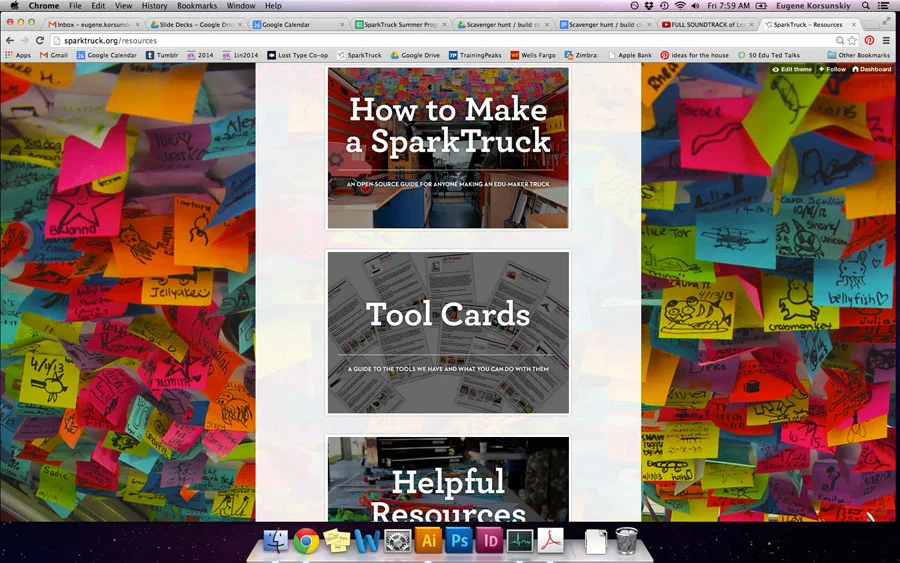900x563 pixels.
Task: Open the 50 Edu Ted Talks bookmark
Action: [x=769, y=55]
